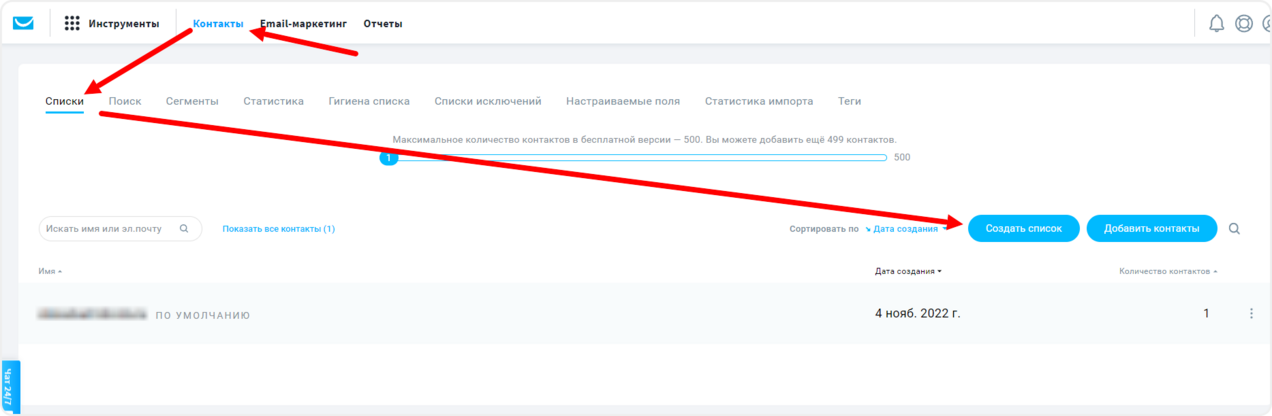This screenshot has height=416, width=1272.
Task: Switch to the Поиск tab
Action: click(125, 101)
